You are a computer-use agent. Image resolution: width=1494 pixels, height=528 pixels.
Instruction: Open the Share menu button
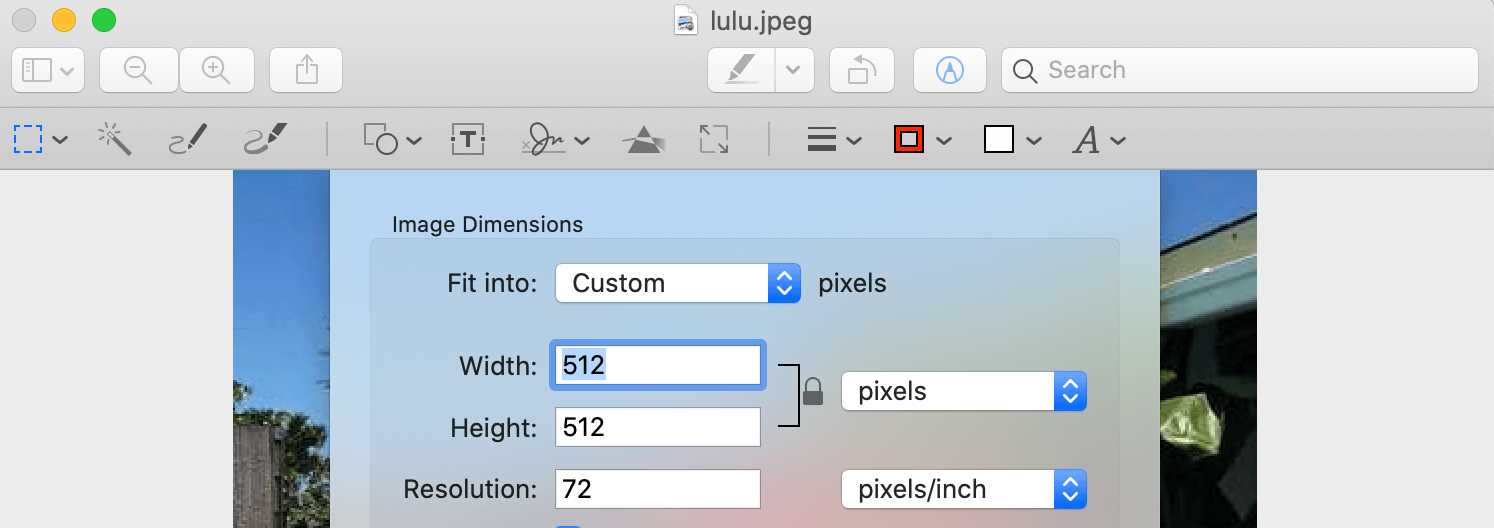tap(307, 70)
